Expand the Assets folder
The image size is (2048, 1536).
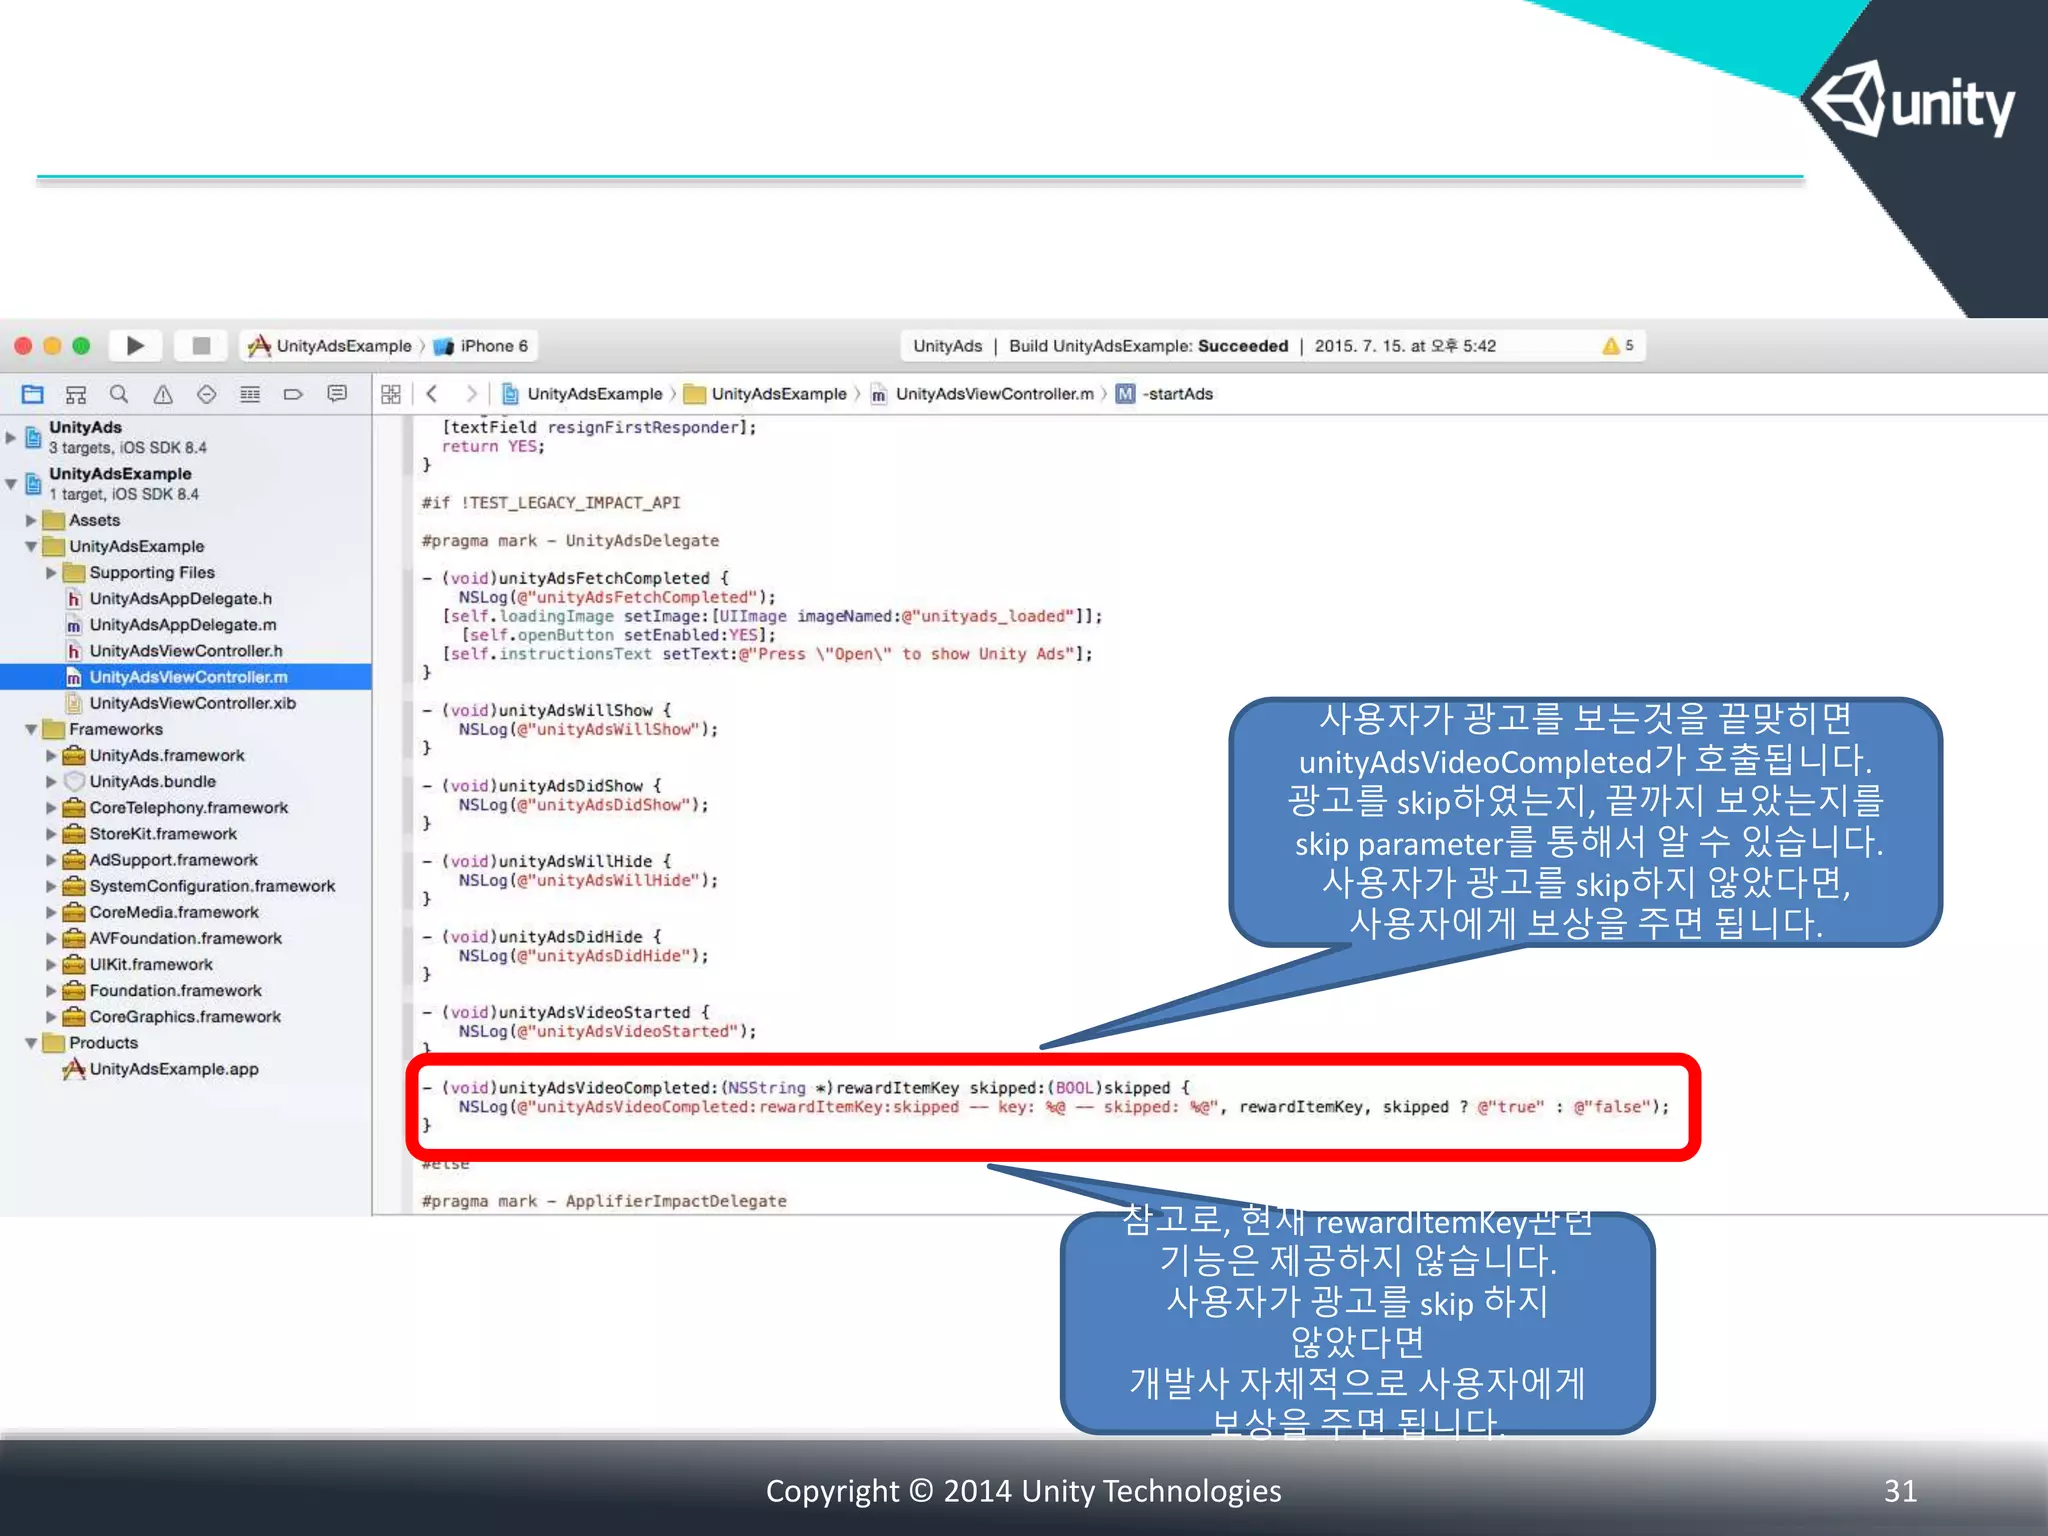(x=31, y=520)
